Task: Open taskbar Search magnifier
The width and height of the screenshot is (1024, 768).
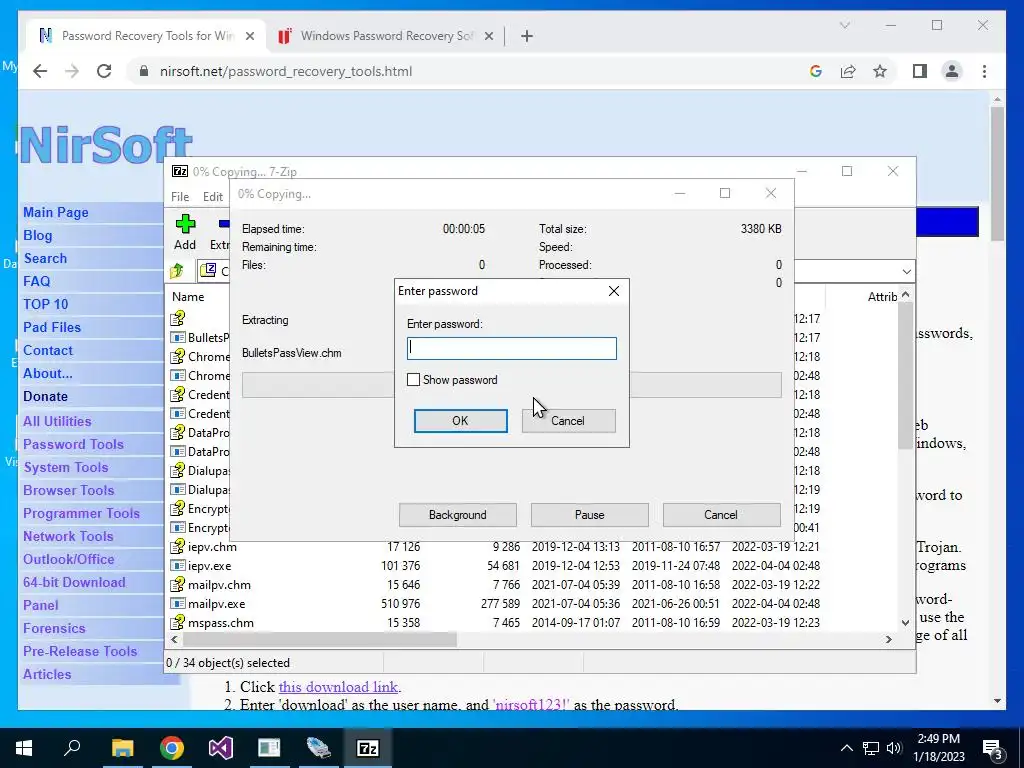Action: pyautogui.click(x=72, y=748)
